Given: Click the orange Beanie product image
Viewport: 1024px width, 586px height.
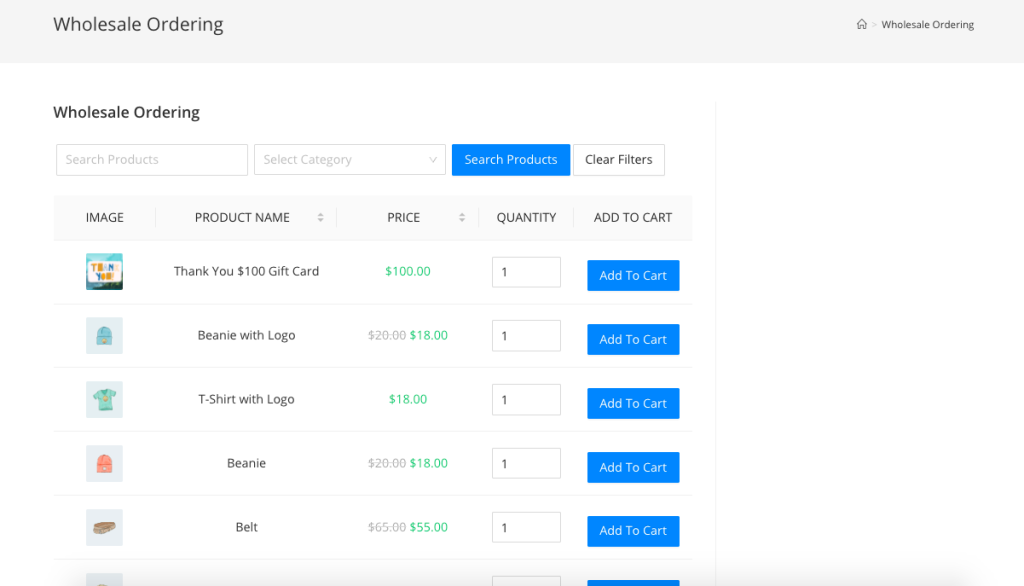Looking at the screenshot, I should pos(104,464).
